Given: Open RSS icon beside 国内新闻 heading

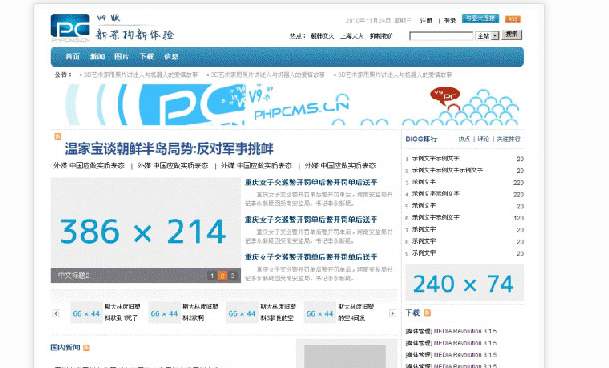Looking at the screenshot, I should [86, 348].
